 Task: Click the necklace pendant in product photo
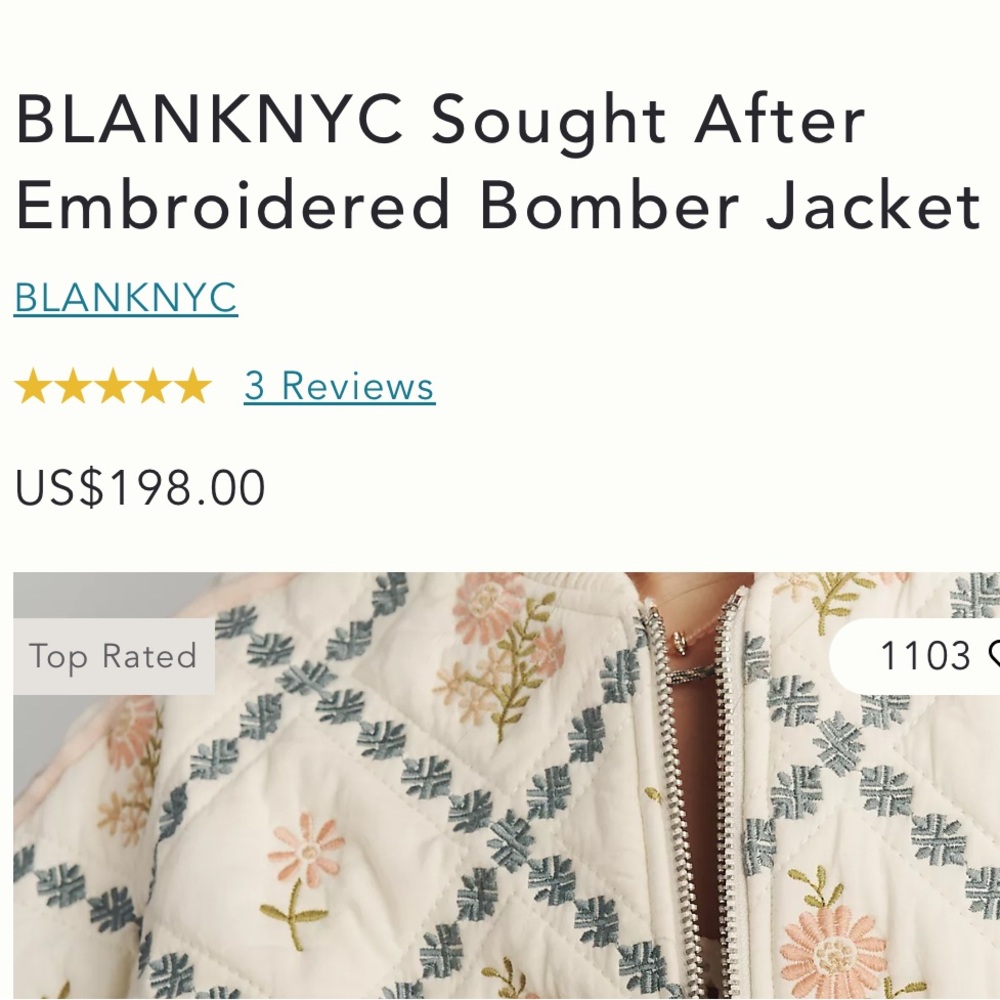[x=680, y=642]
